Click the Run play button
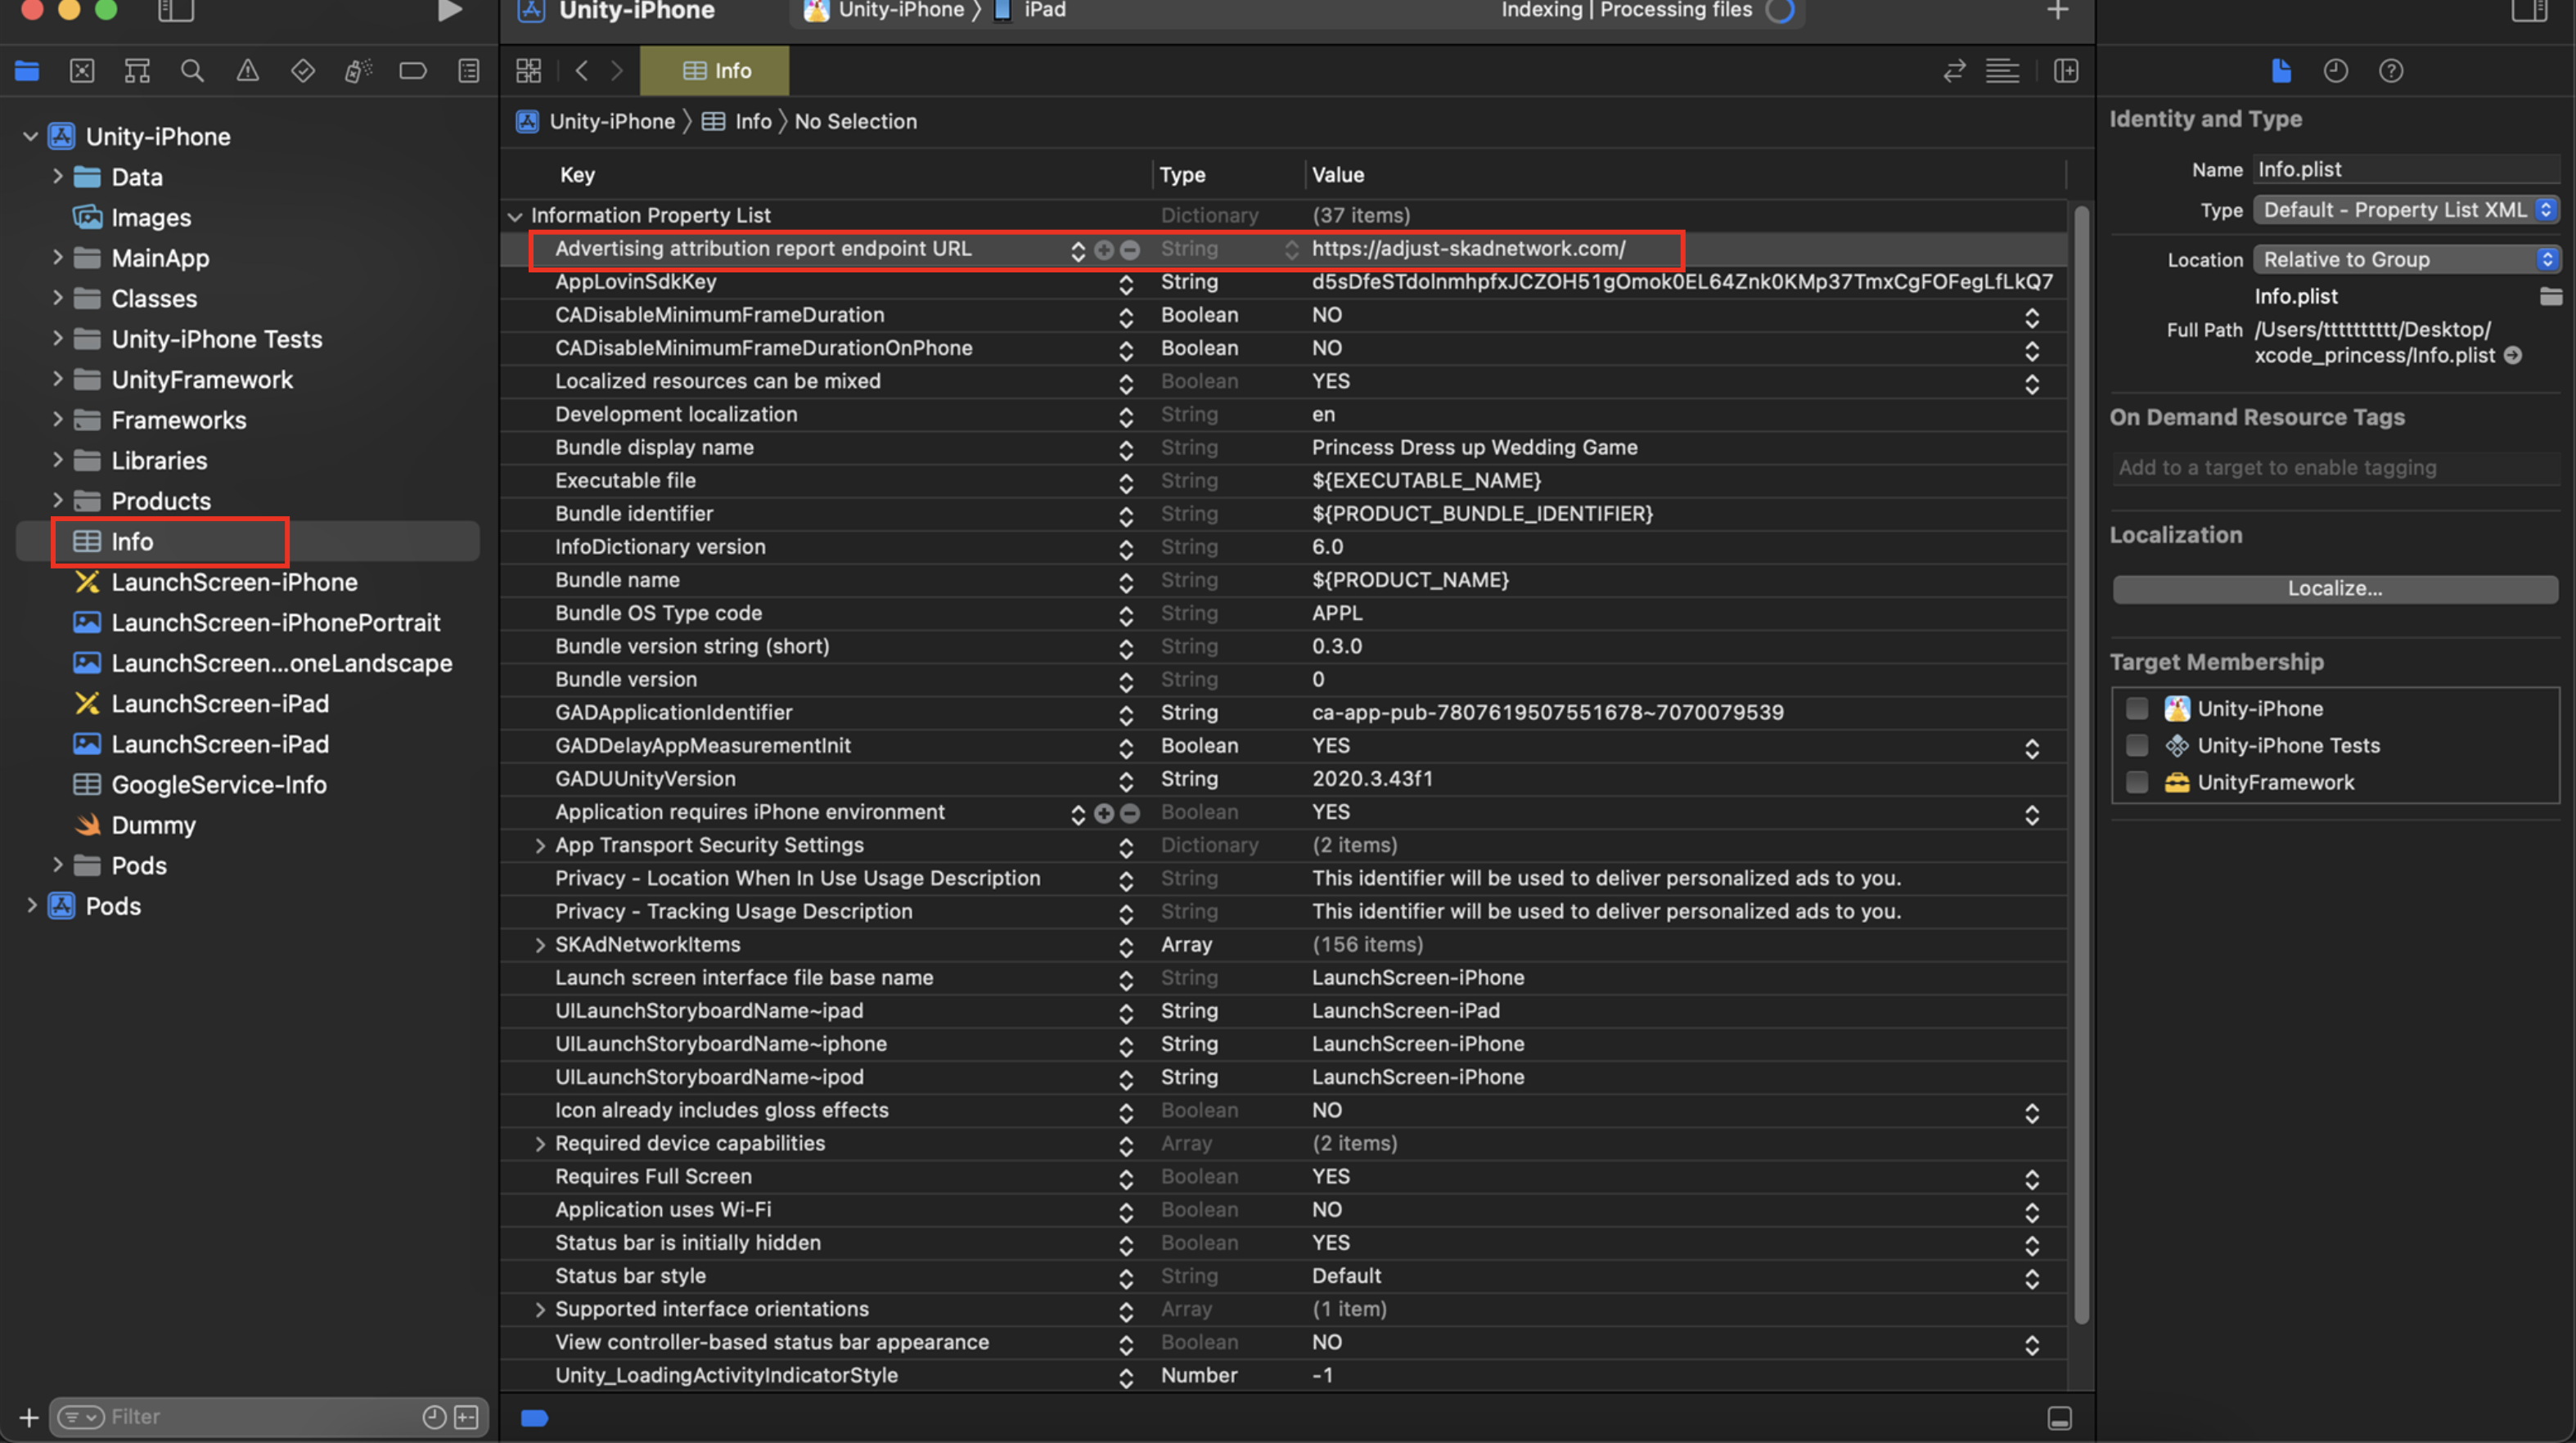2576x1443 pixels. [449, 11]
